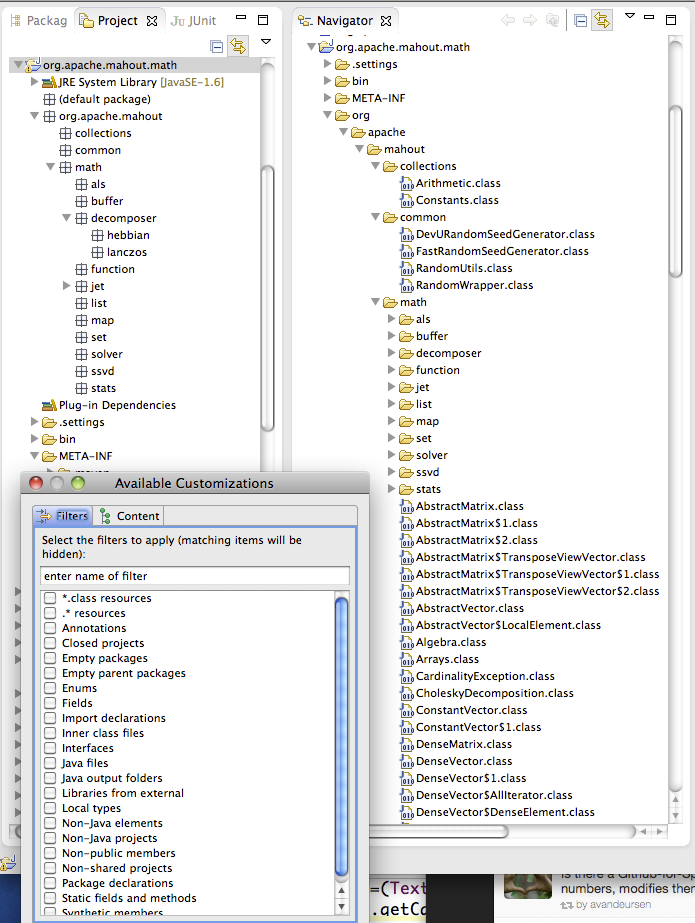Click Navigator forward arrow icon

(530, 21)
